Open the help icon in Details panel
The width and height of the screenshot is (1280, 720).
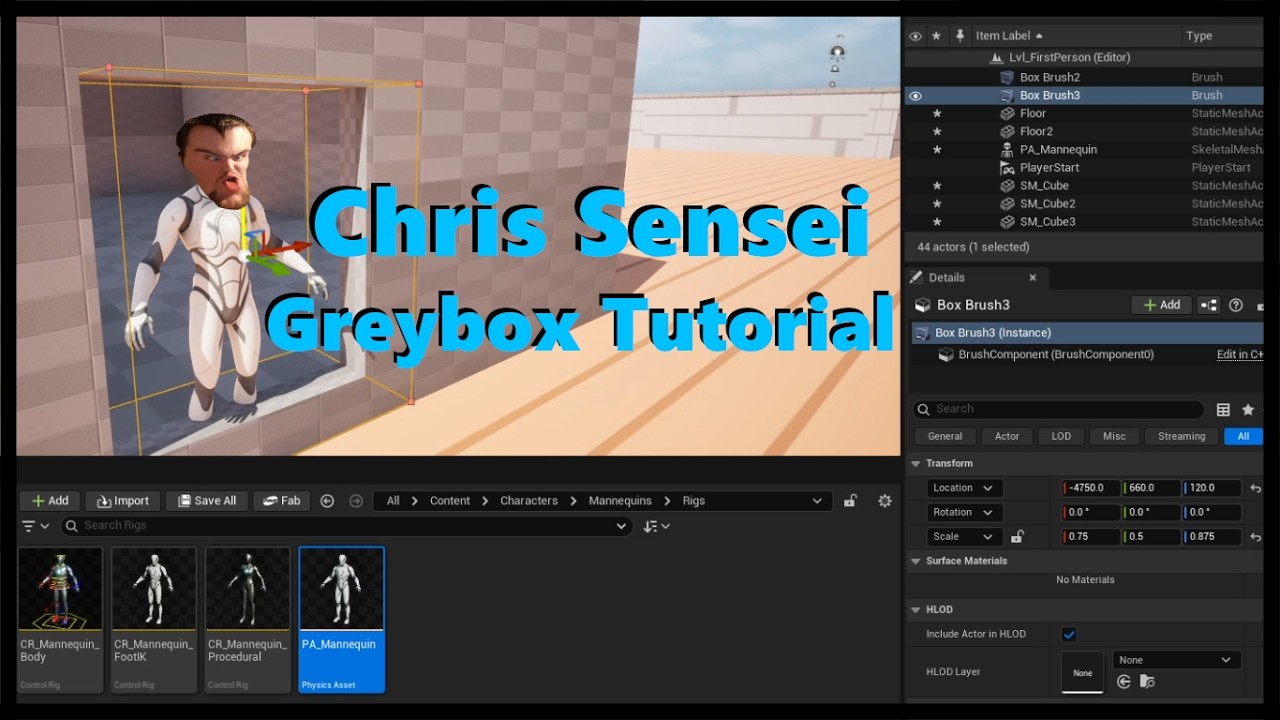1236,305
